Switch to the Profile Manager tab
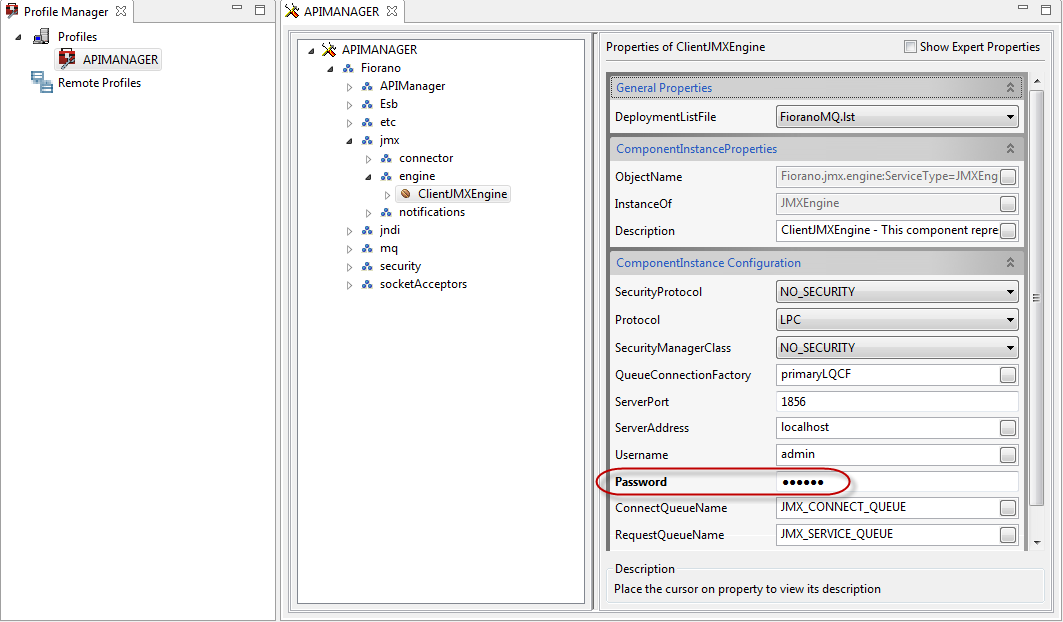Image resolution: width=1063 pixels, height=622 pixels. 66,12
